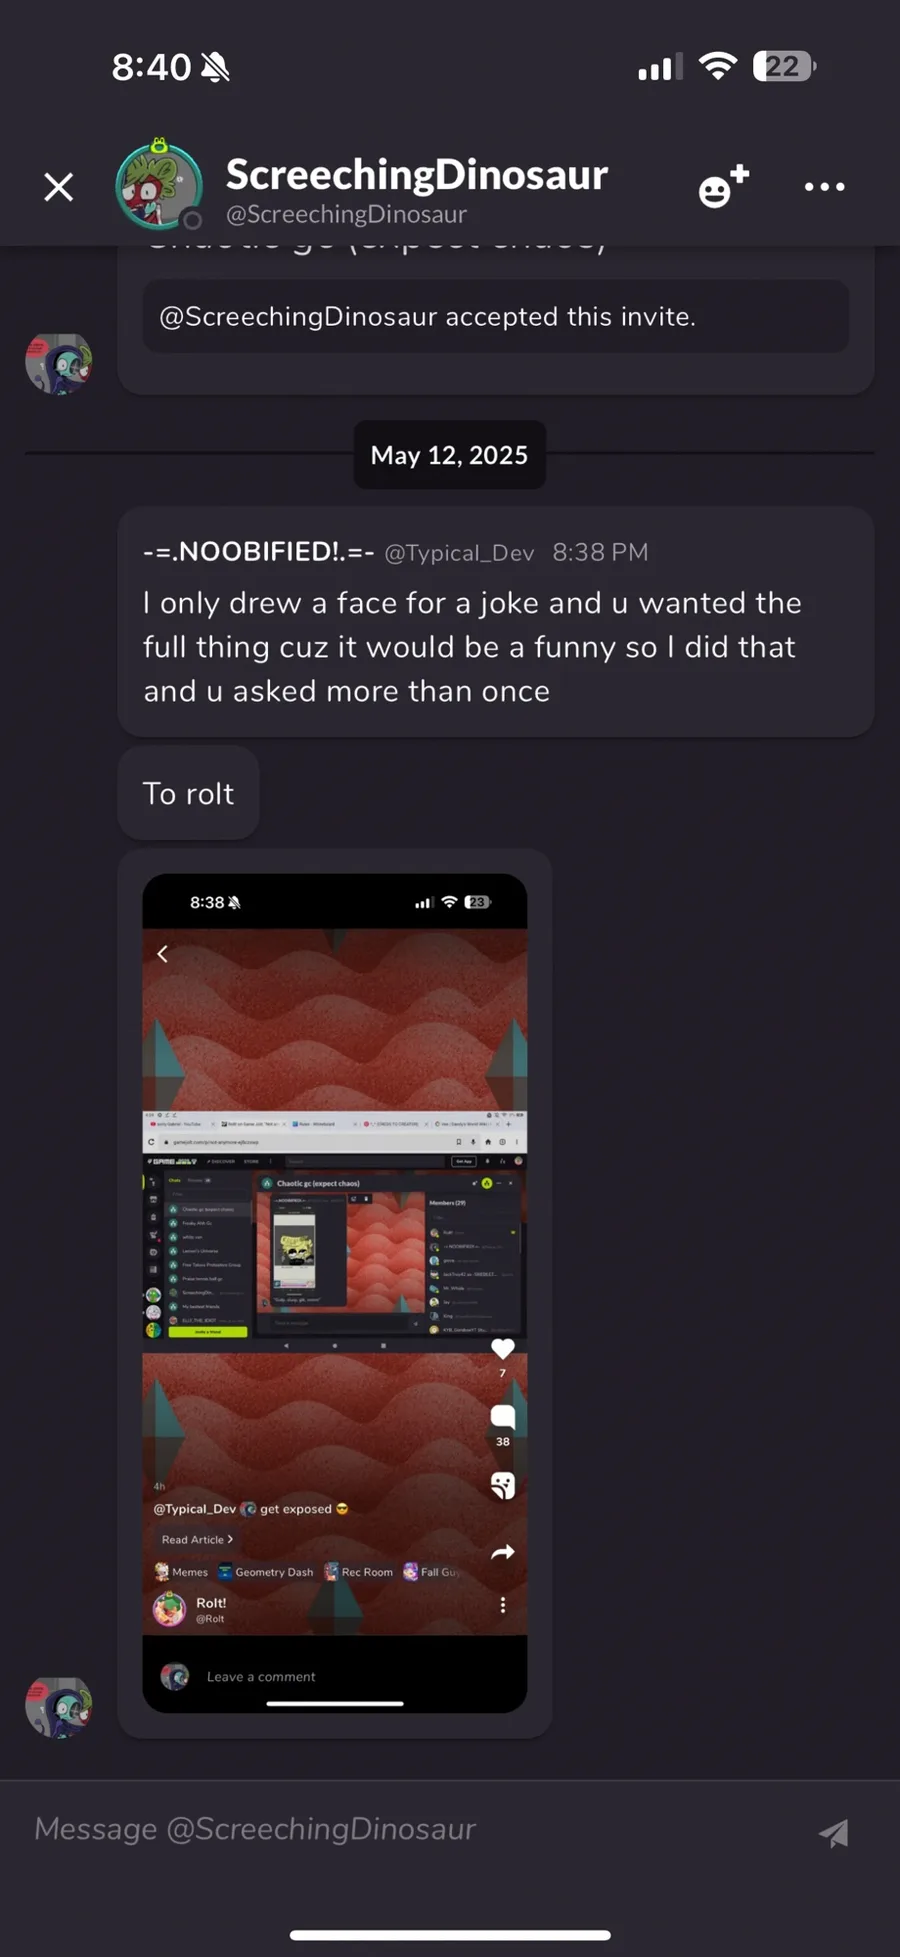Close the chat with the X icon
Image resolution: width=900 pixels, height=1957 pixels.
[x=59, y=187]
